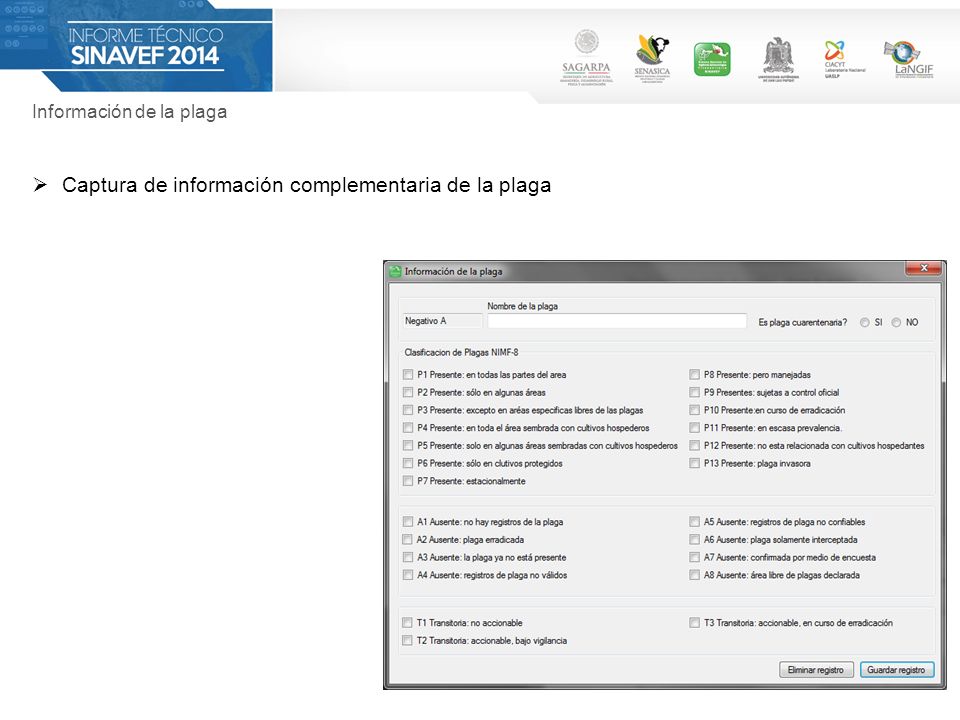Click the Informe Técnico SINAVEF 2014 banner
The width and height of the screenshot is (960, 720).
pyautogui.click(x=137, y=46)
